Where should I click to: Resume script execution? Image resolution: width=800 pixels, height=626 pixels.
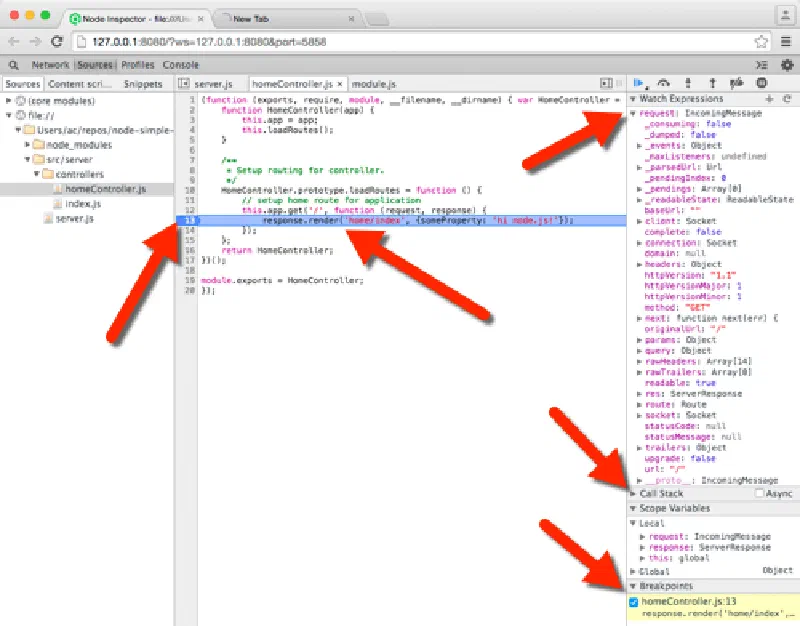[x=639, y=83]
